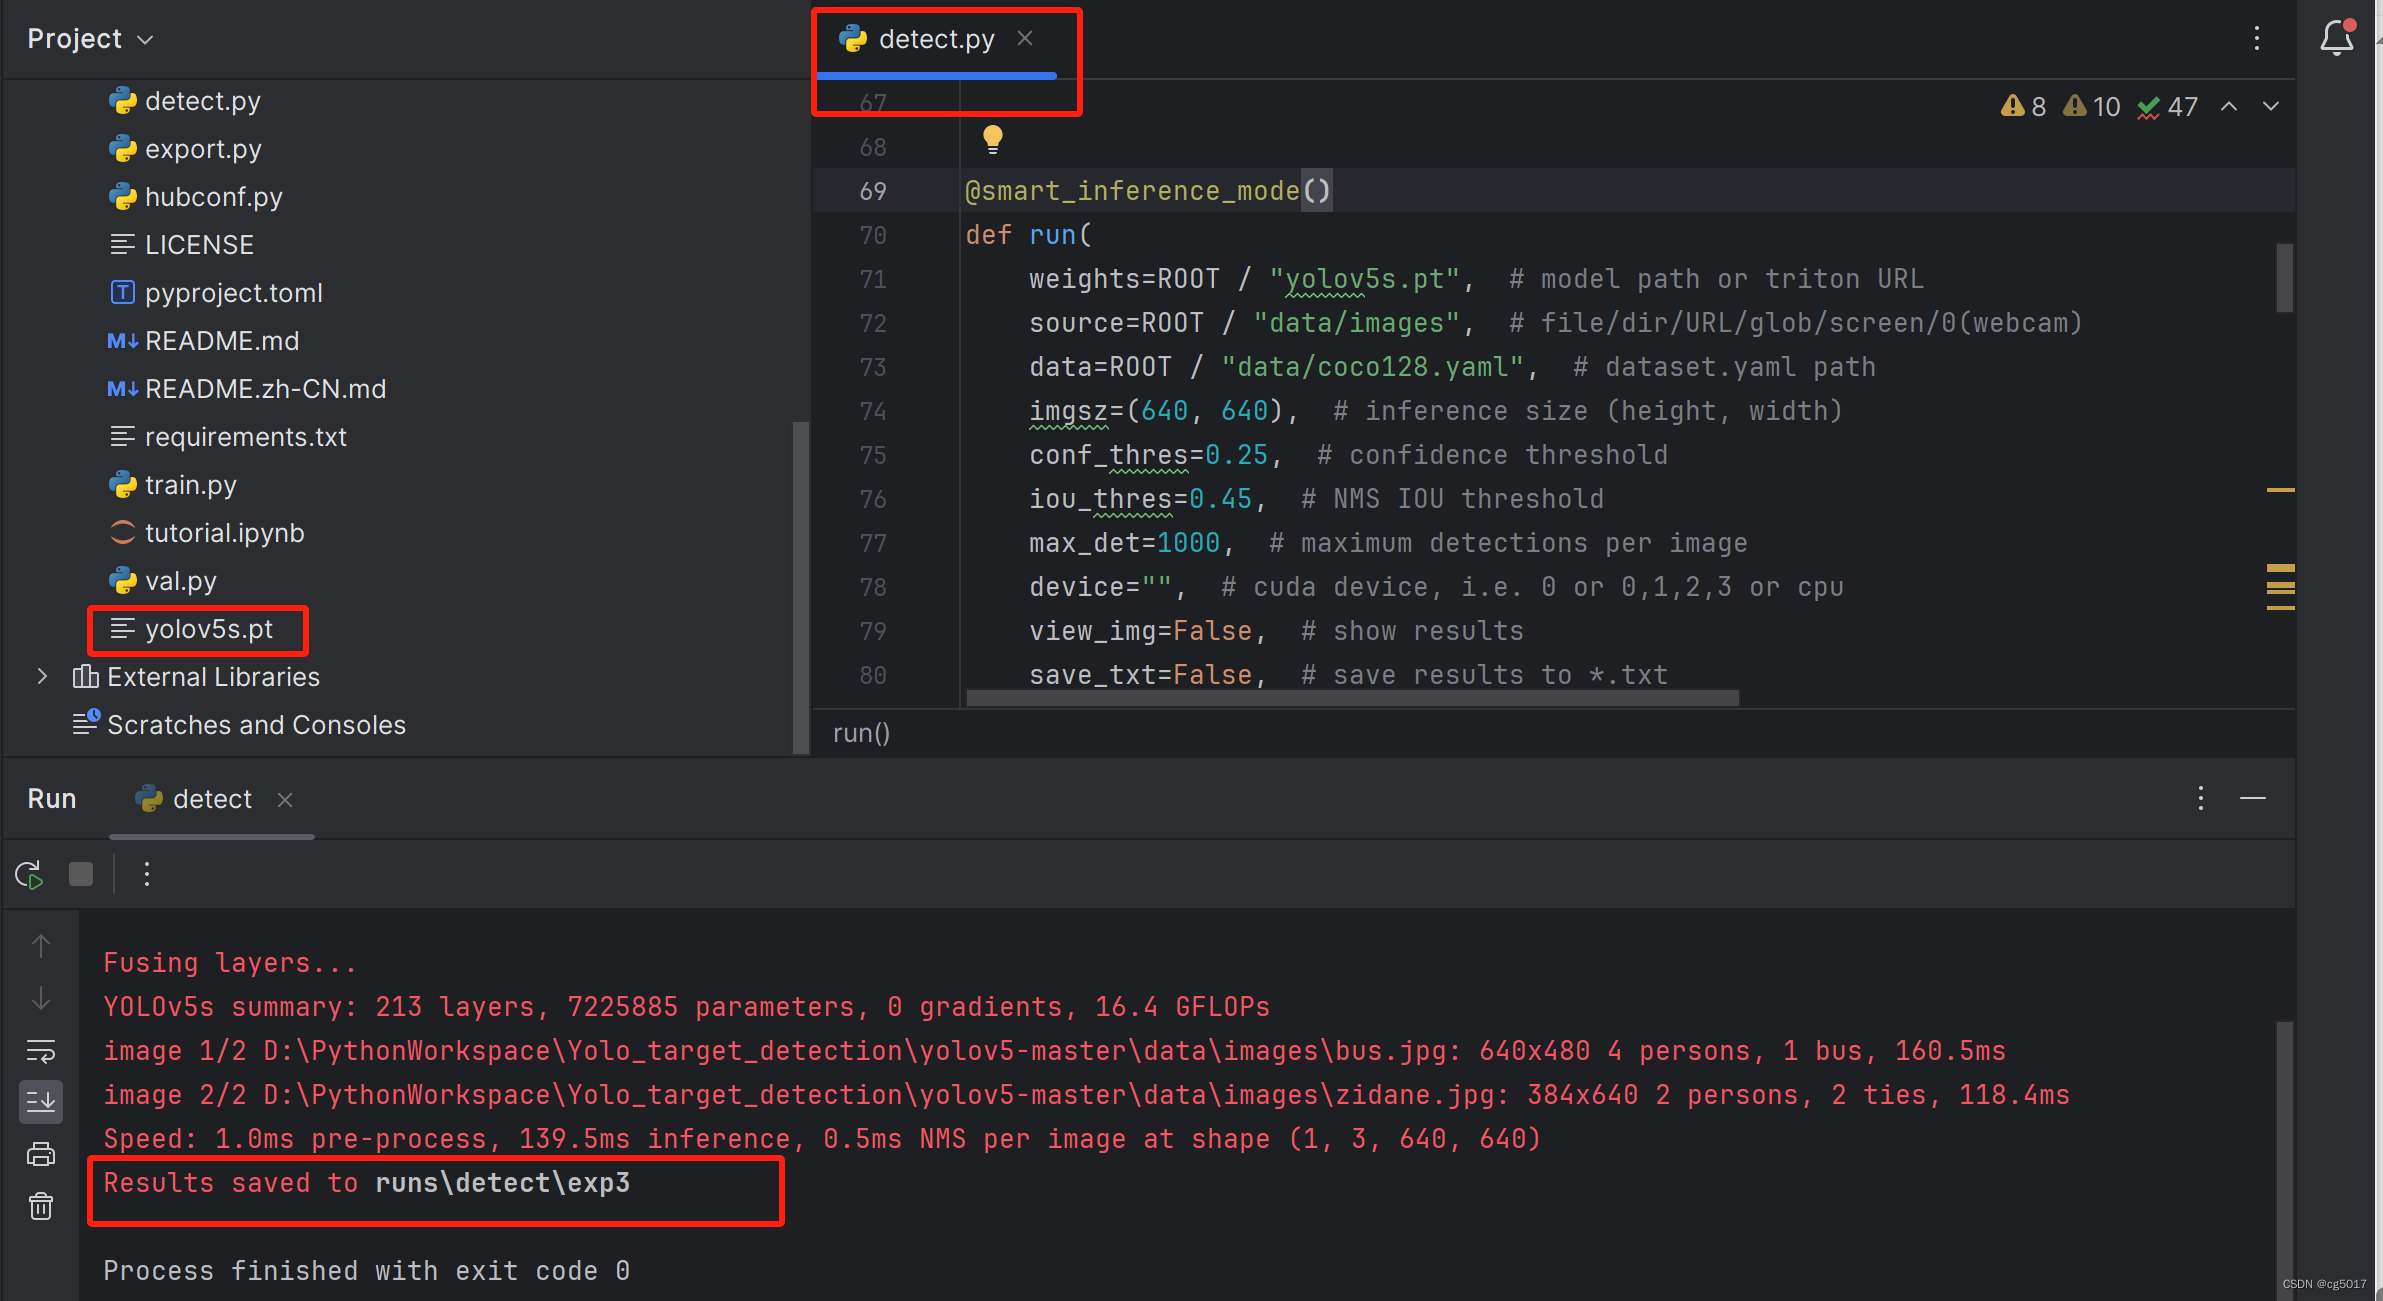Select the detect run tab
Viewport: 2383px width, 1301px height.
(211, 799)
